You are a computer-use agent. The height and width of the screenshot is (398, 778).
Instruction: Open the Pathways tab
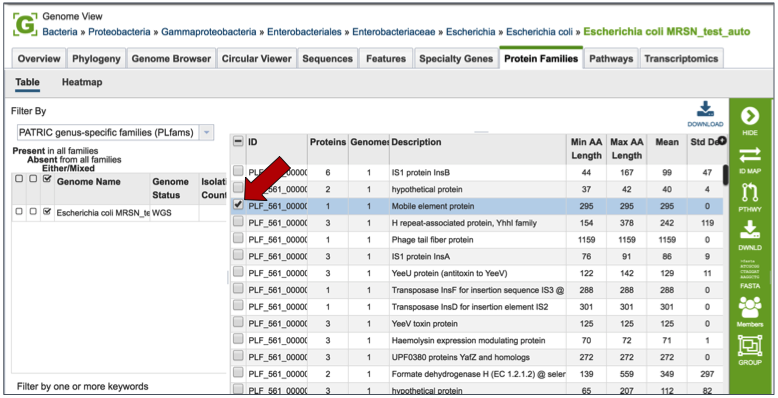click(611, 59)
